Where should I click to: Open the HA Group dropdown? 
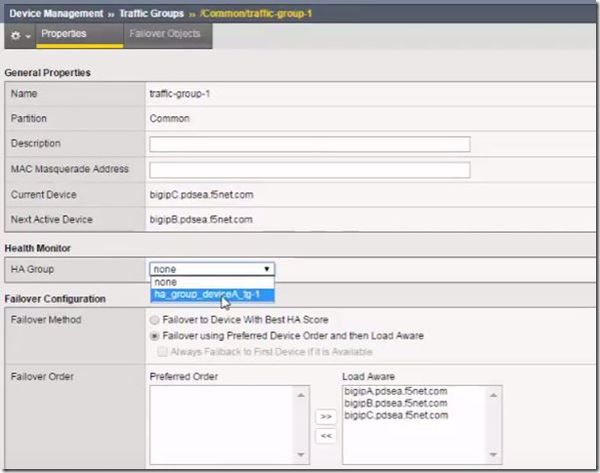click(211, 269)
